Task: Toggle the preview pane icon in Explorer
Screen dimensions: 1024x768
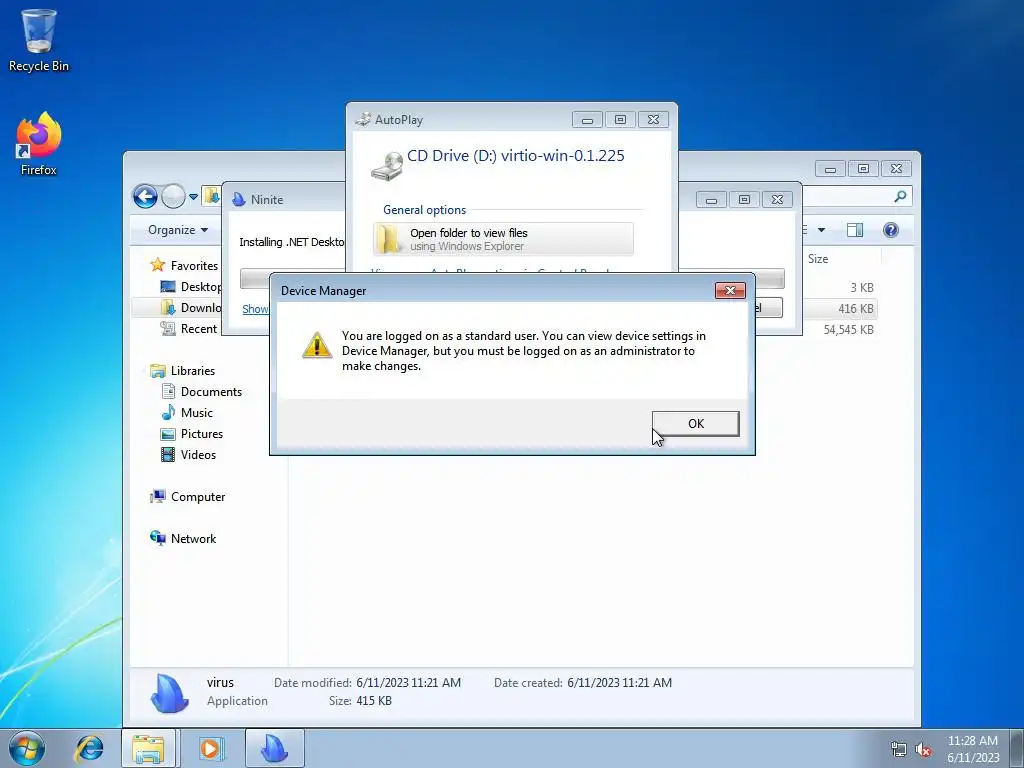Action: [x=855, y=230]
